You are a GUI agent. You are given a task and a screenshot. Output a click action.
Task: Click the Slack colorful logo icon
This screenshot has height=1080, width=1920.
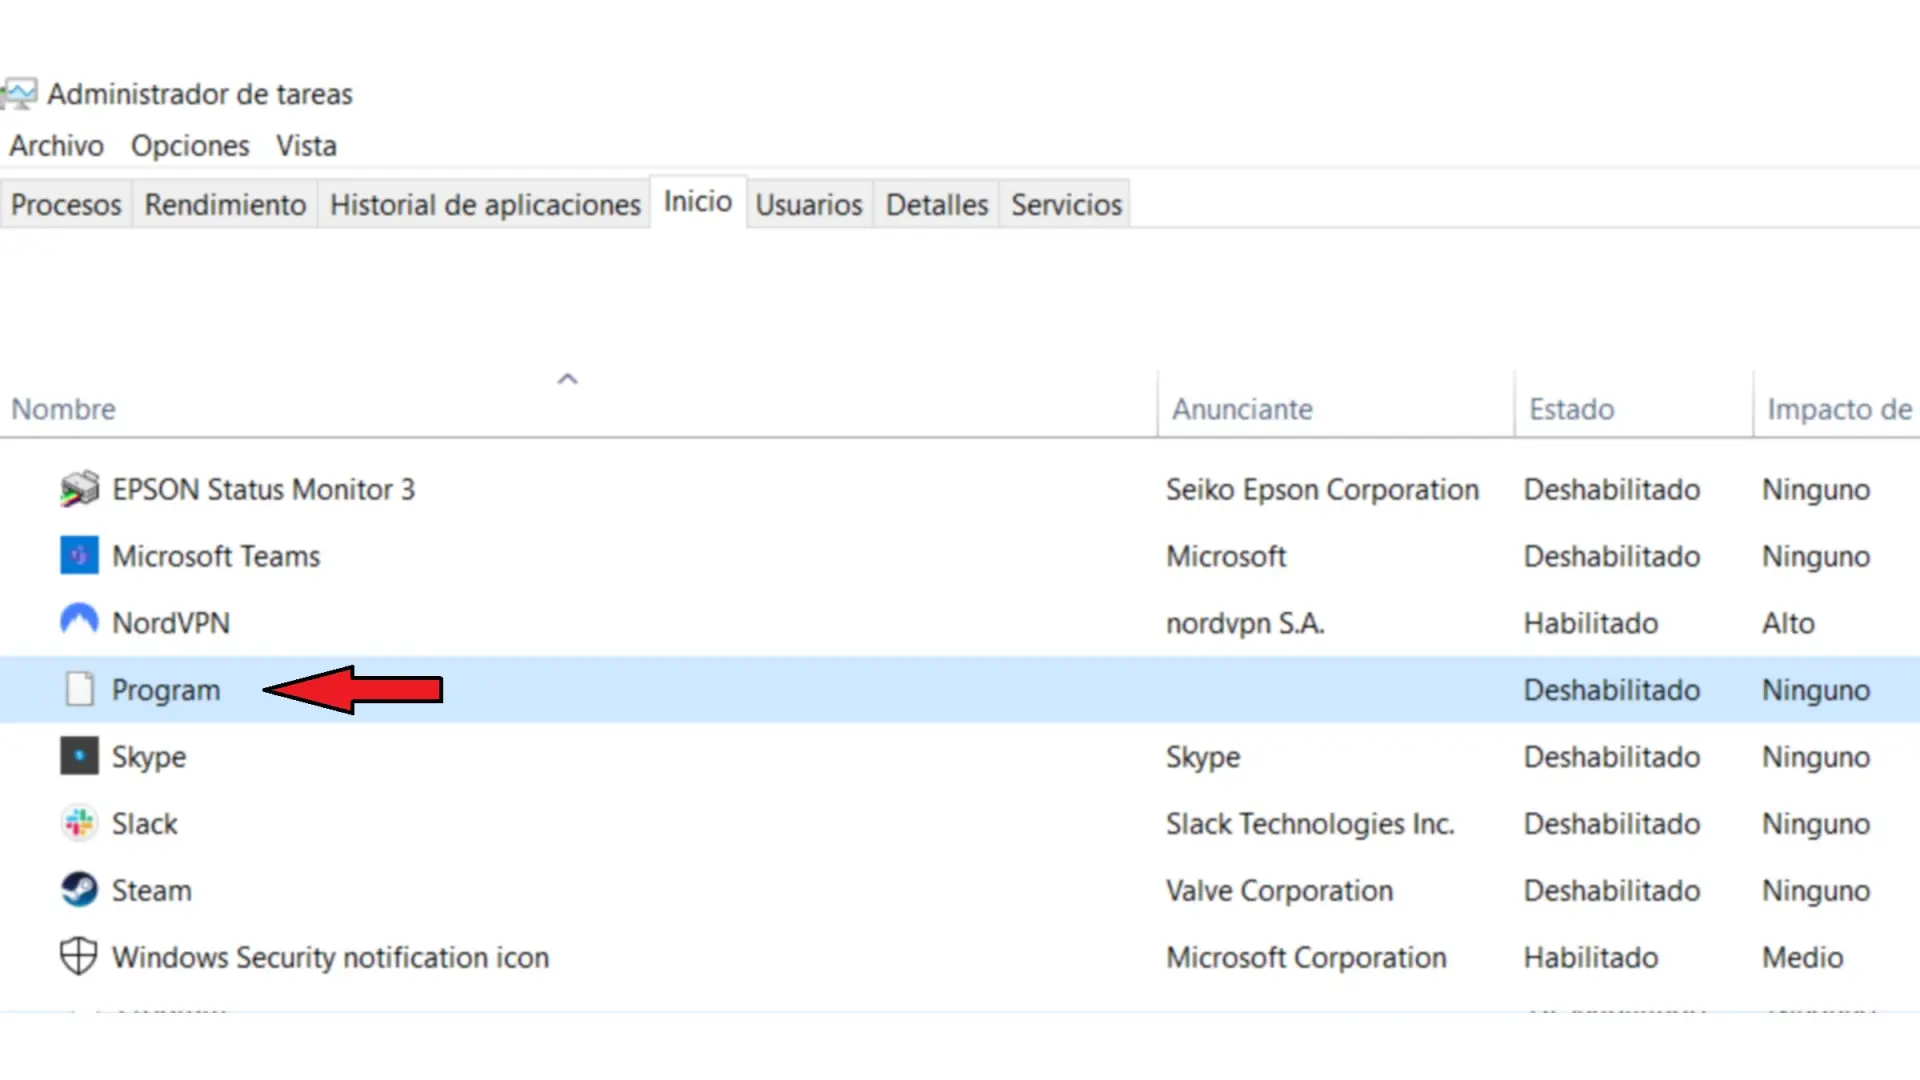(x=79, y=823)
